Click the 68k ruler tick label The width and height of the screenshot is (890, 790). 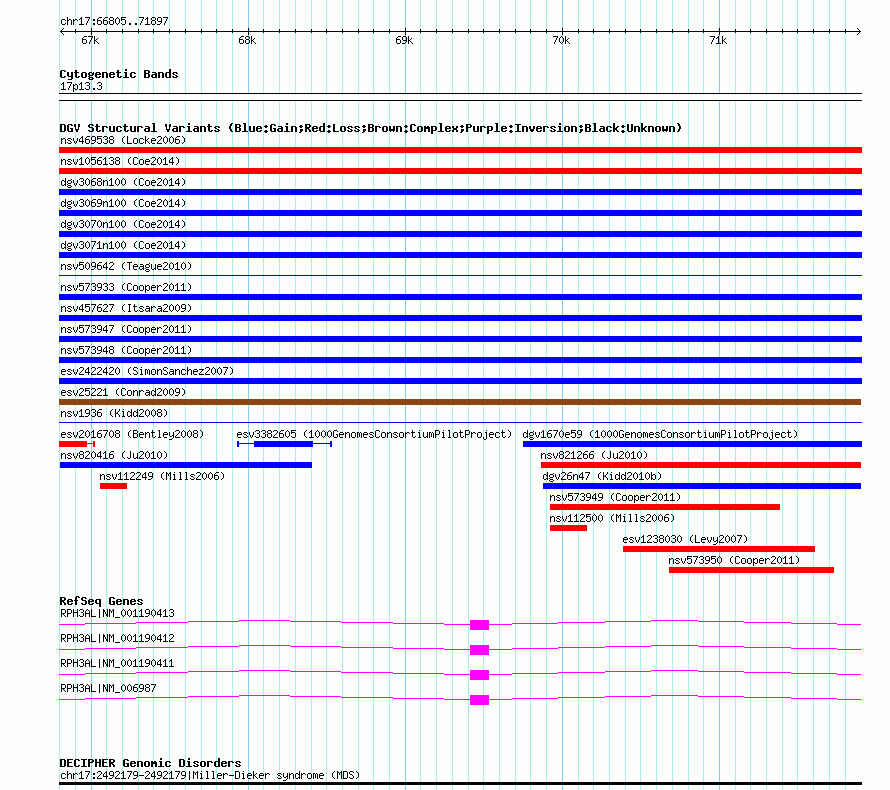[247, 40]
